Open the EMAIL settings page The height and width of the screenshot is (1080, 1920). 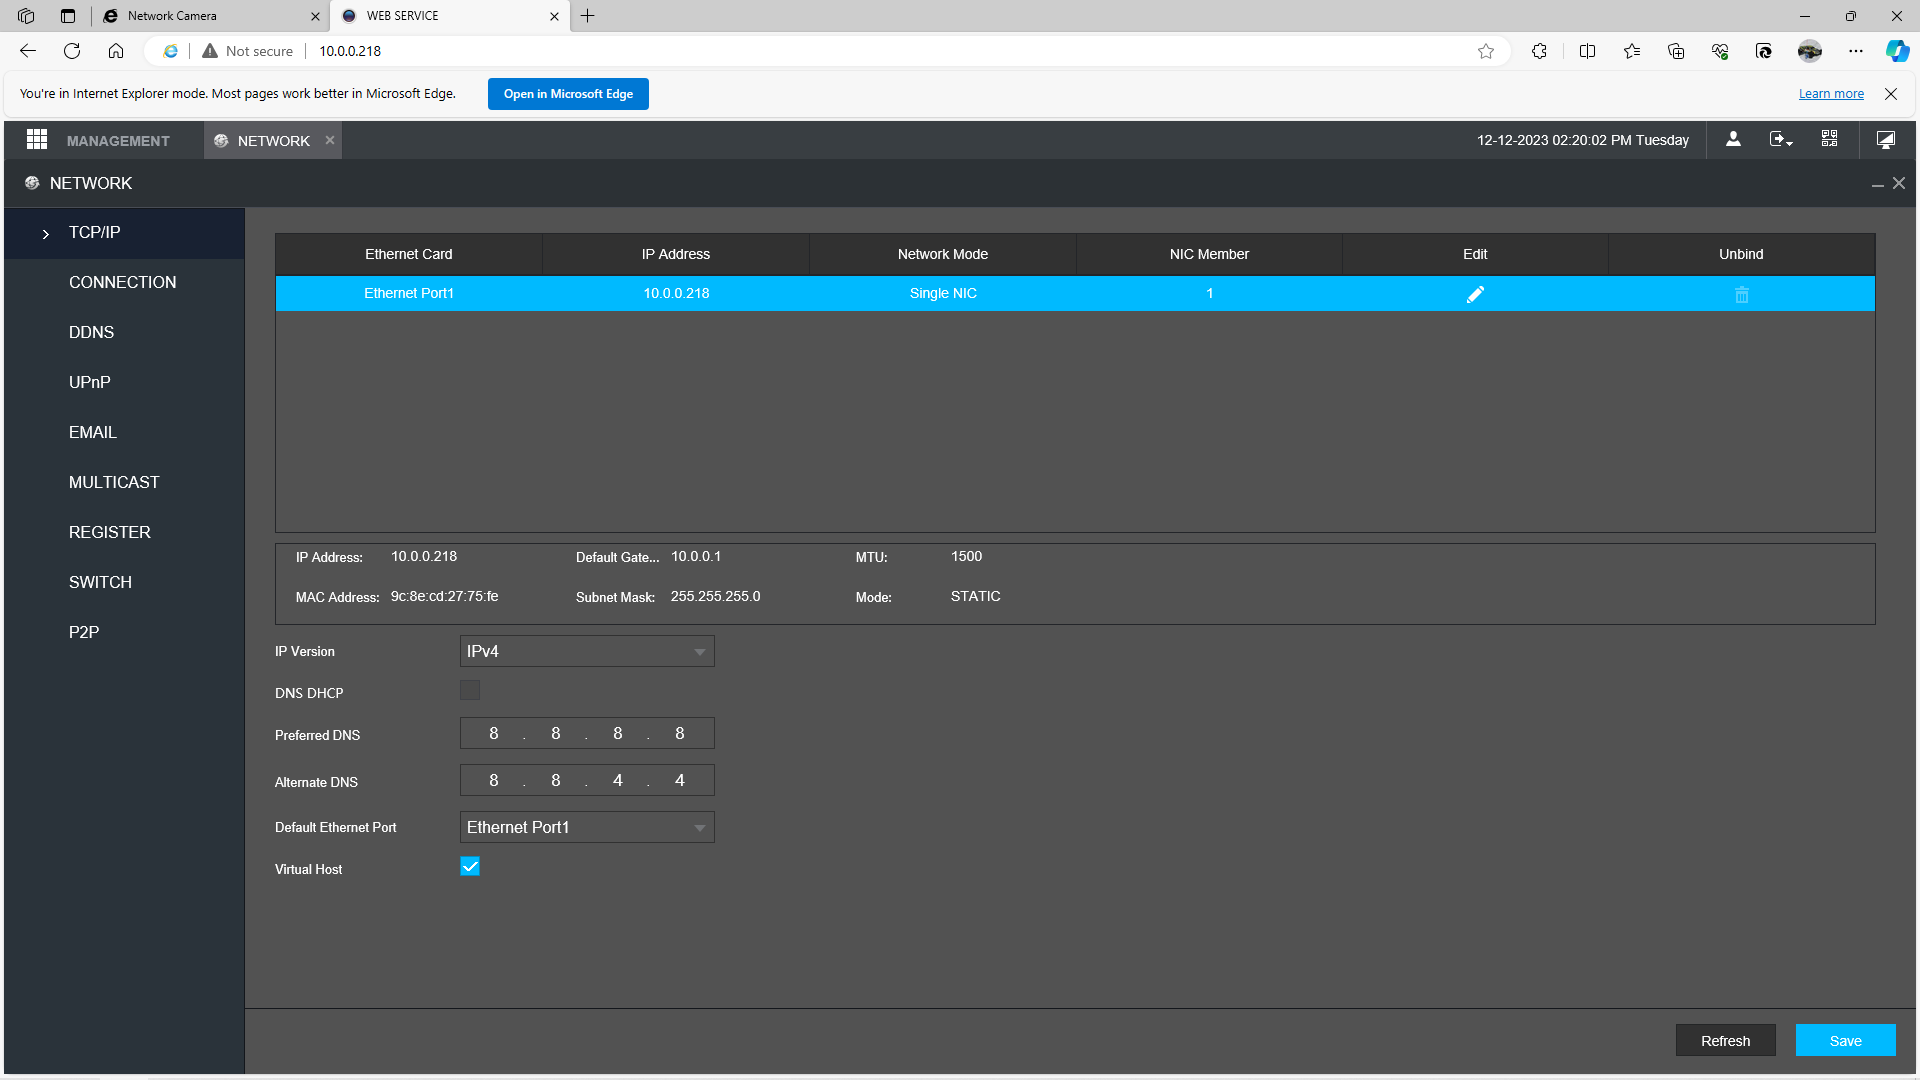(x=93, y=433)
